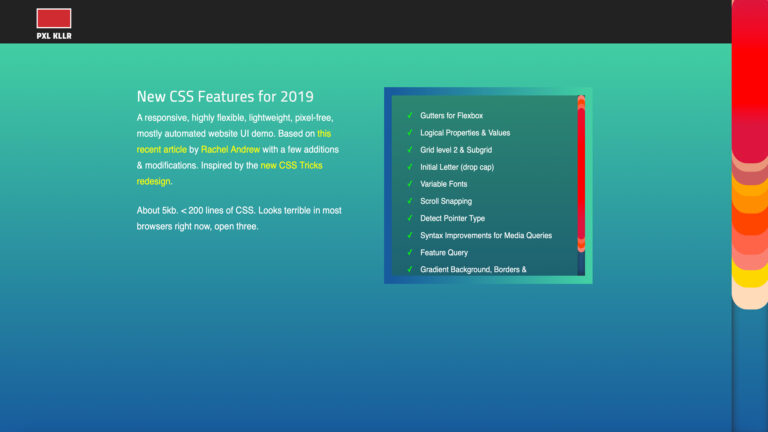Click checkmark beside Scroll Snapping
The image size is (768, 432).
pyautogui.click(x=410, y=201)
